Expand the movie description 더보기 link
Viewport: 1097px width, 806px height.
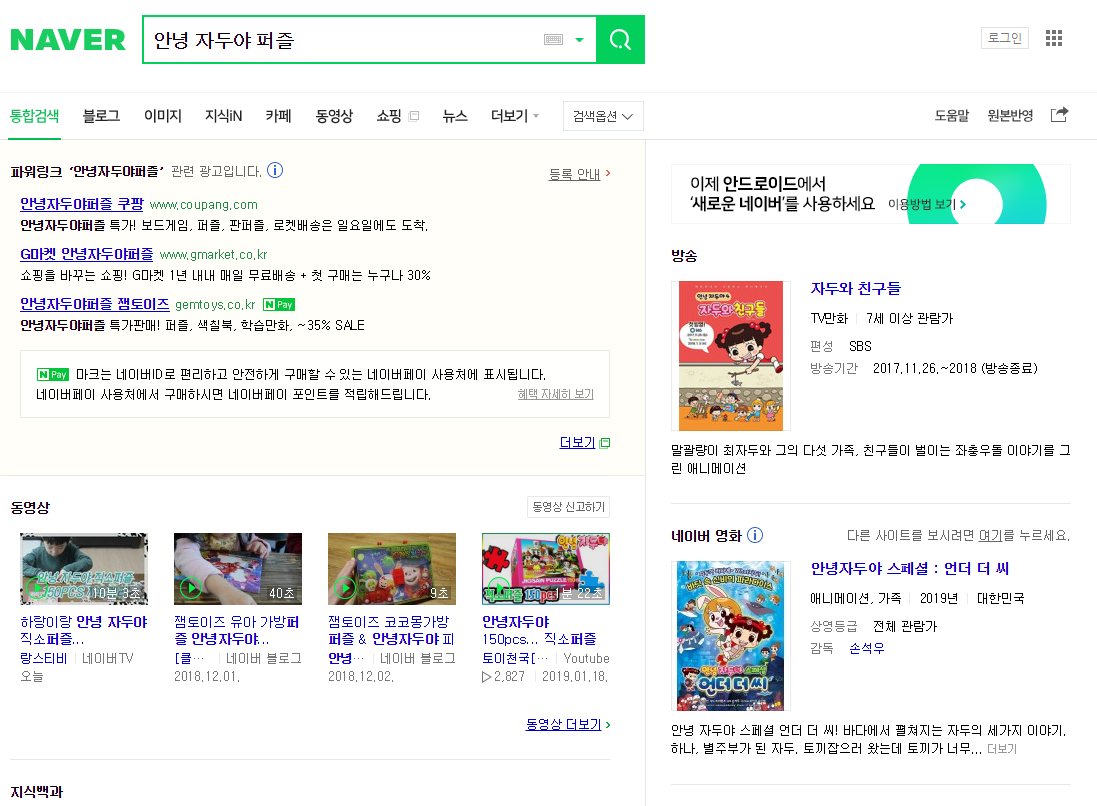tap(1001, 749)
